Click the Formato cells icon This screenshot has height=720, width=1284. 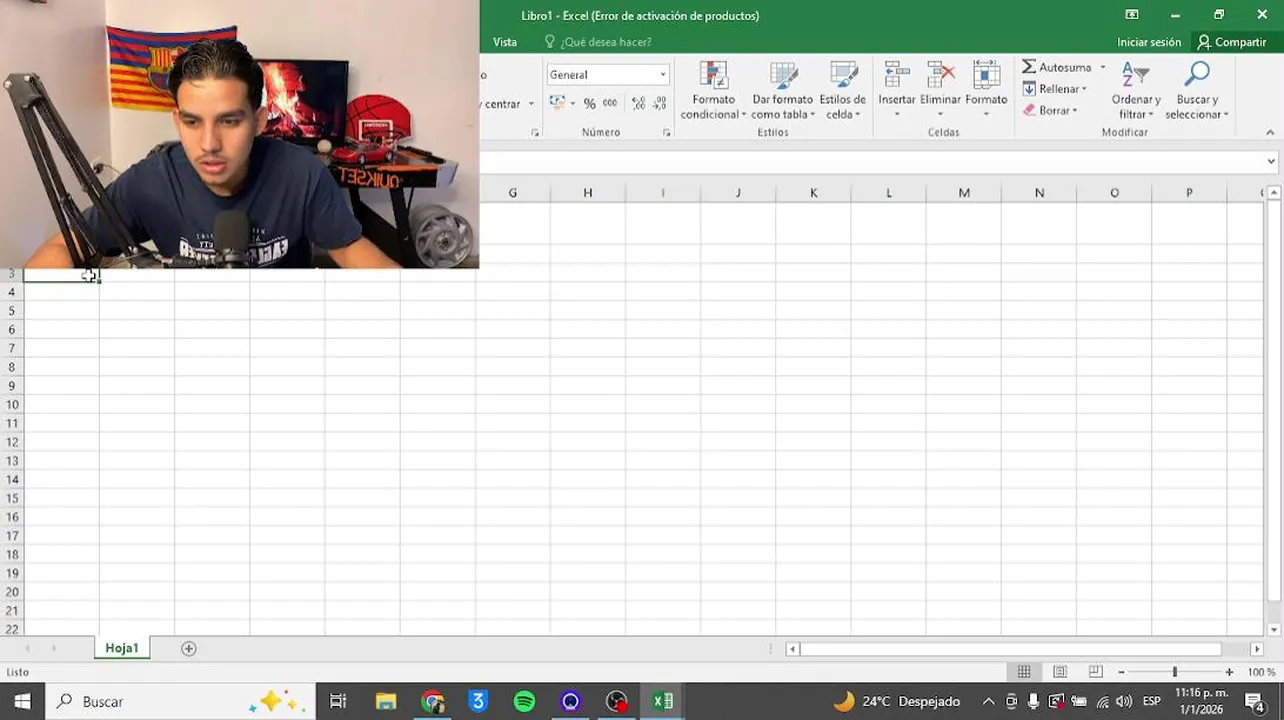(x=986, y=75)
